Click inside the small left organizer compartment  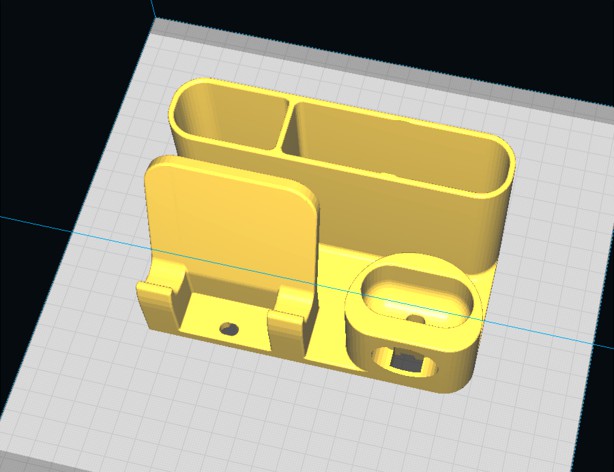[232, 120]
